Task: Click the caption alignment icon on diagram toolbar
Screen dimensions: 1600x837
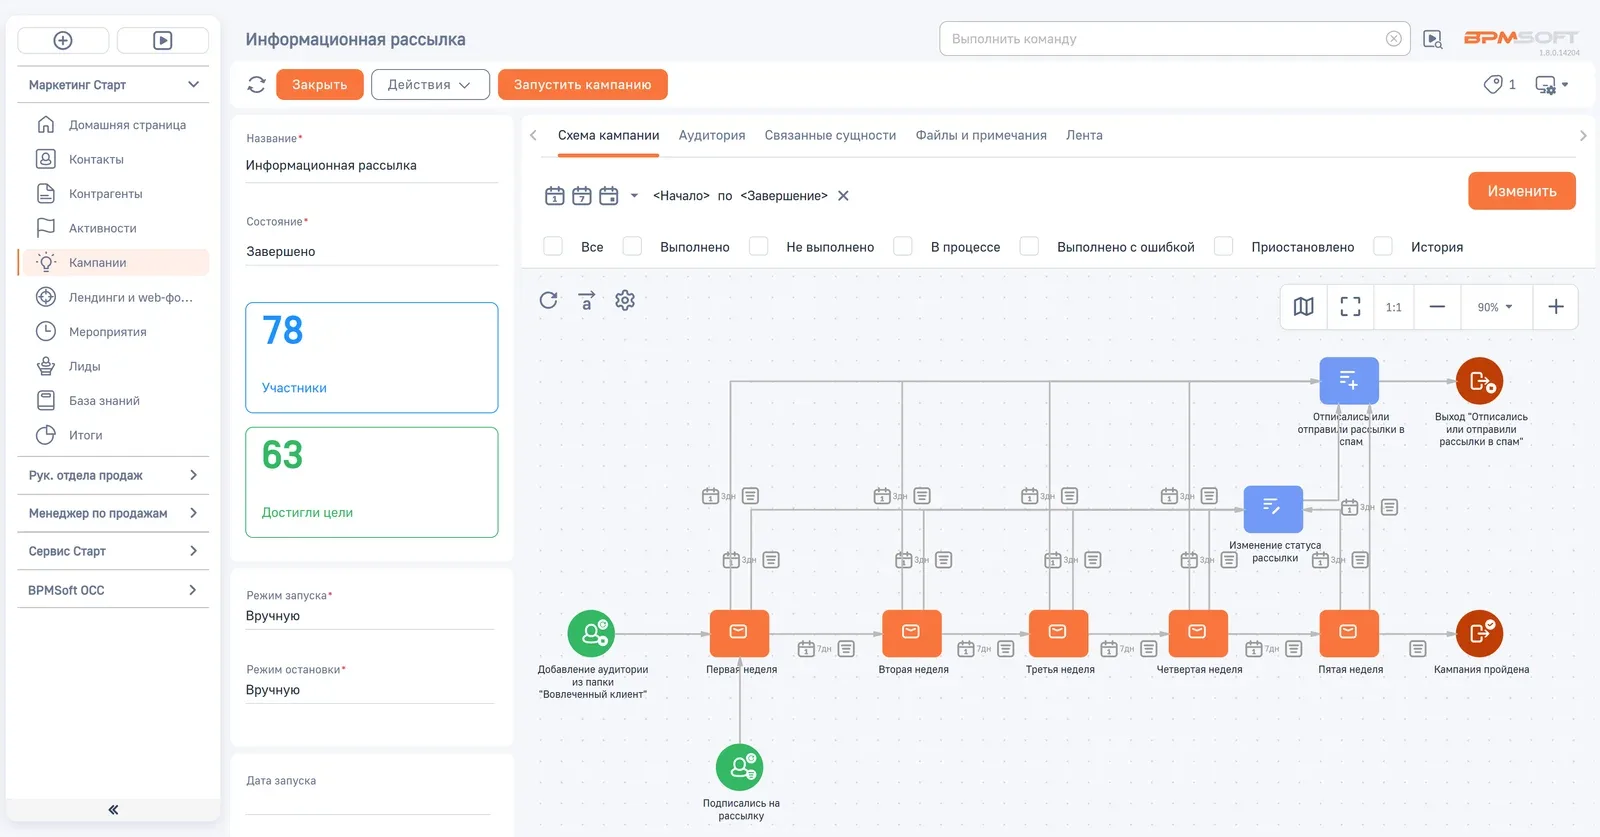Action: pyautogui.click(x=587, y=300)
